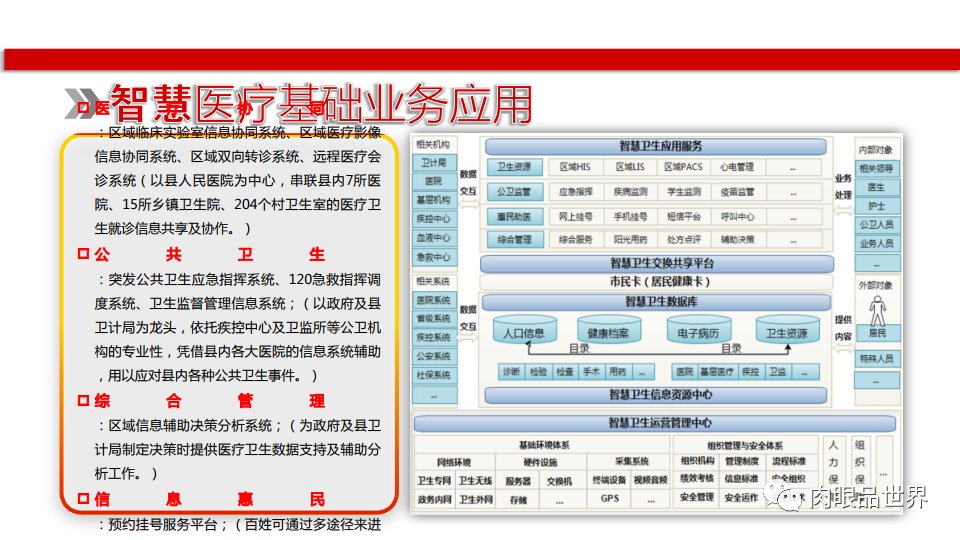
Task: Click the 服务器 cell
Action: pyautogui.click(x=518, y=481)
